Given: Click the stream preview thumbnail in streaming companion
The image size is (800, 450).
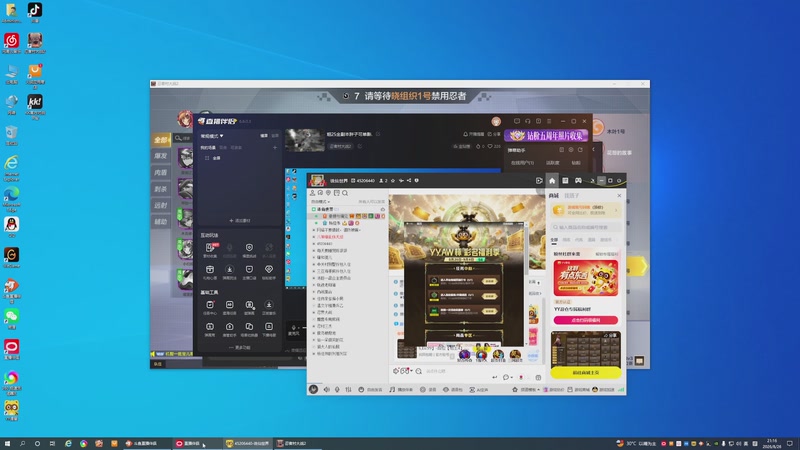Looking at the screenshot, I should [x=305, y=140].
